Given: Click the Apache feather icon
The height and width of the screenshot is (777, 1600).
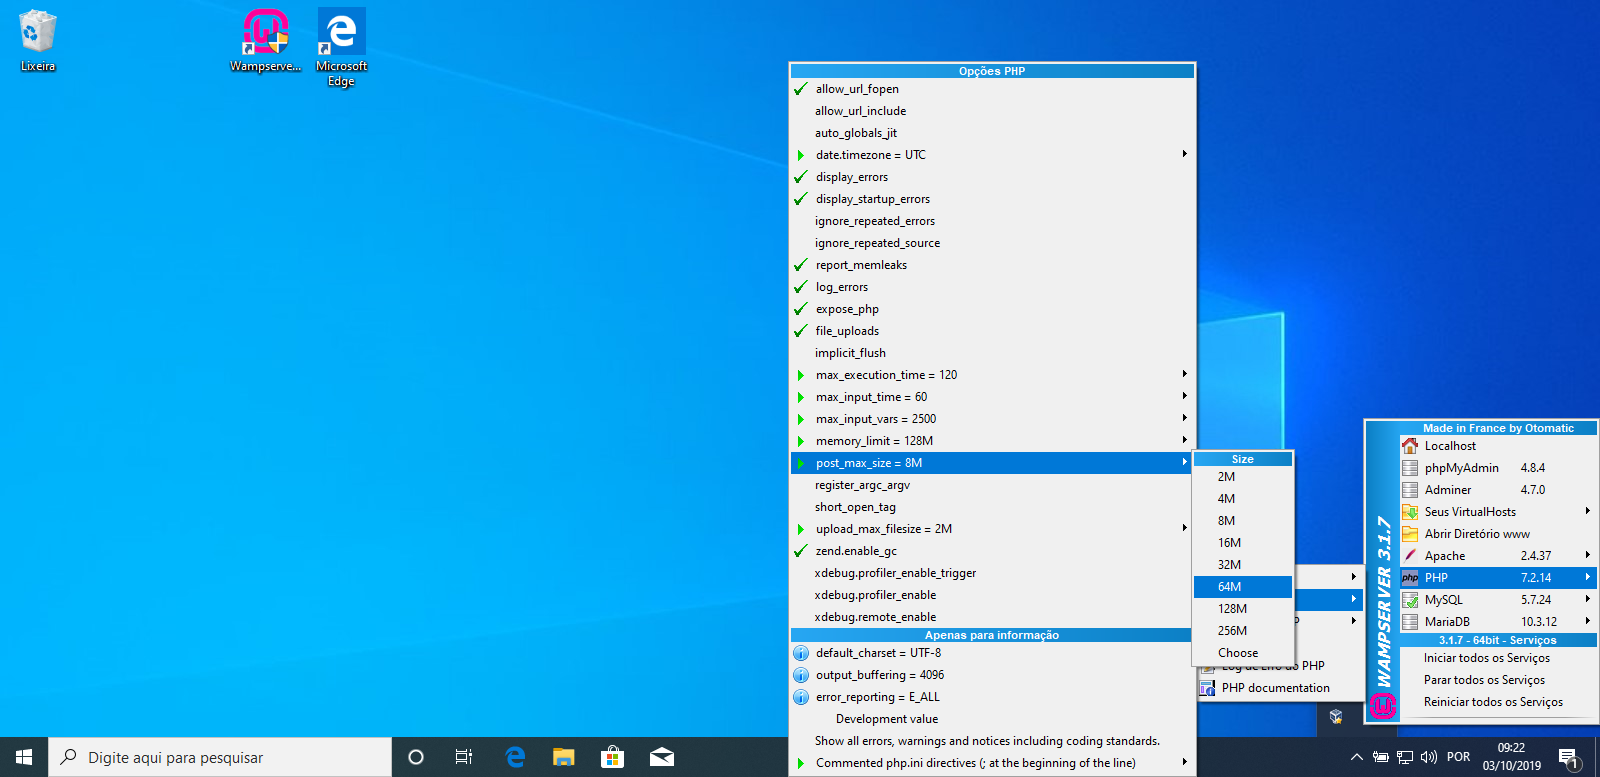Looking at the screenshot, I should pos(1410,556).
